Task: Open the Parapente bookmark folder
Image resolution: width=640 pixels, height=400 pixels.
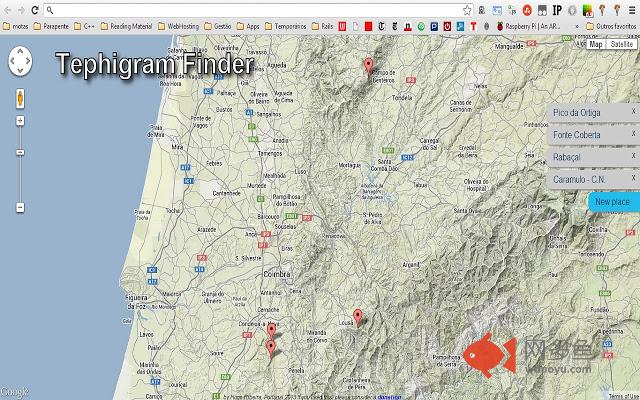Action: 51,27
